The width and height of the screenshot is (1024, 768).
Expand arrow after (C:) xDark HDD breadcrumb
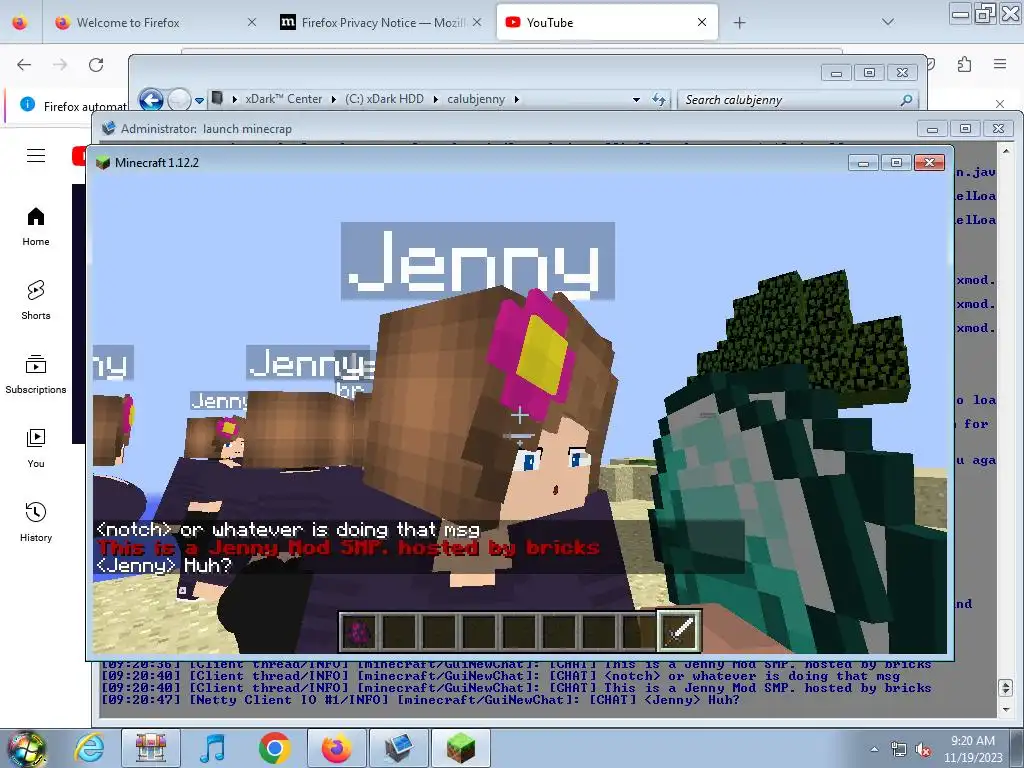point(436,99)
